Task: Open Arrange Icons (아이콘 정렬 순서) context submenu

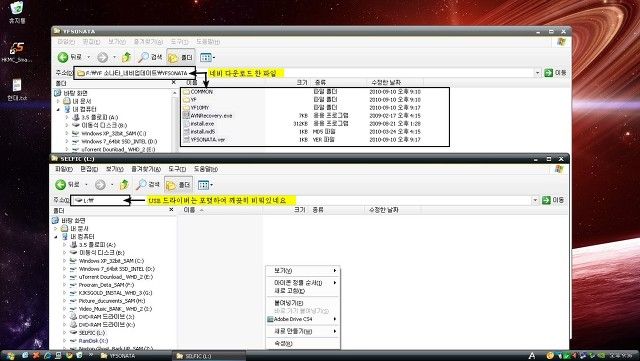Action: 303,283
